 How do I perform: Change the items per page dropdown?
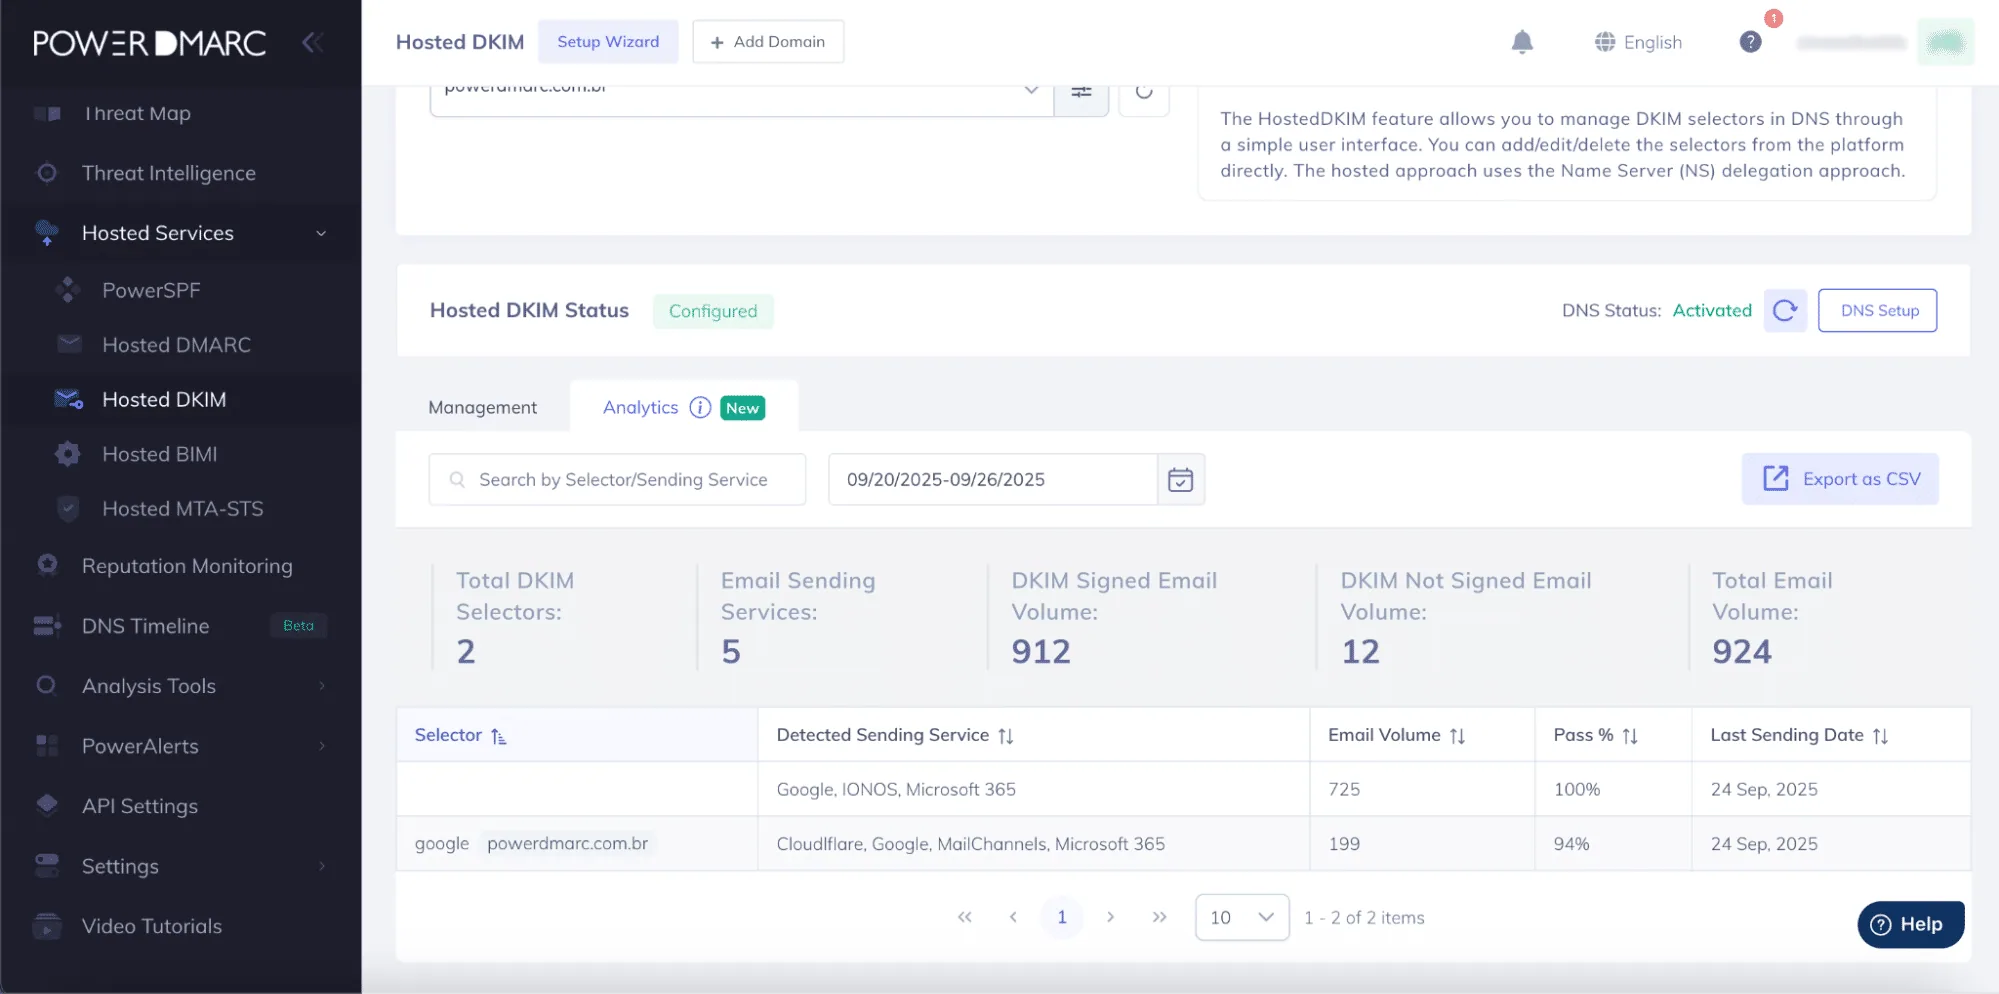[x=1242, y=917]
